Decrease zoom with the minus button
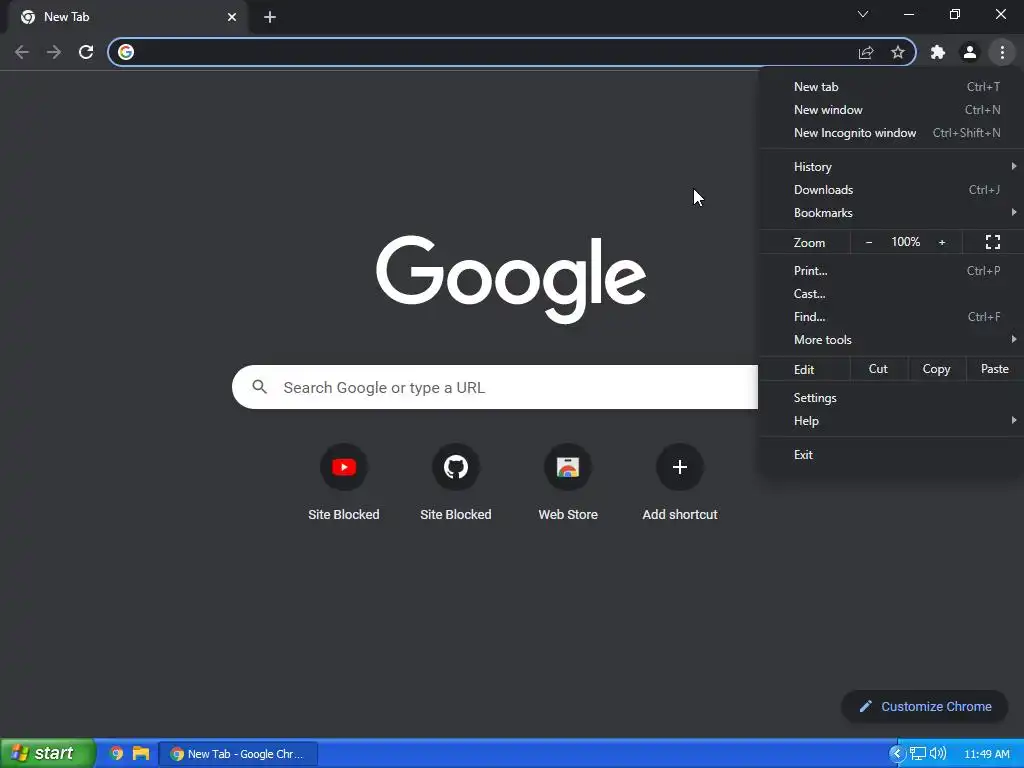Screen dimensions: 1024x768 (x=869, y=242)
